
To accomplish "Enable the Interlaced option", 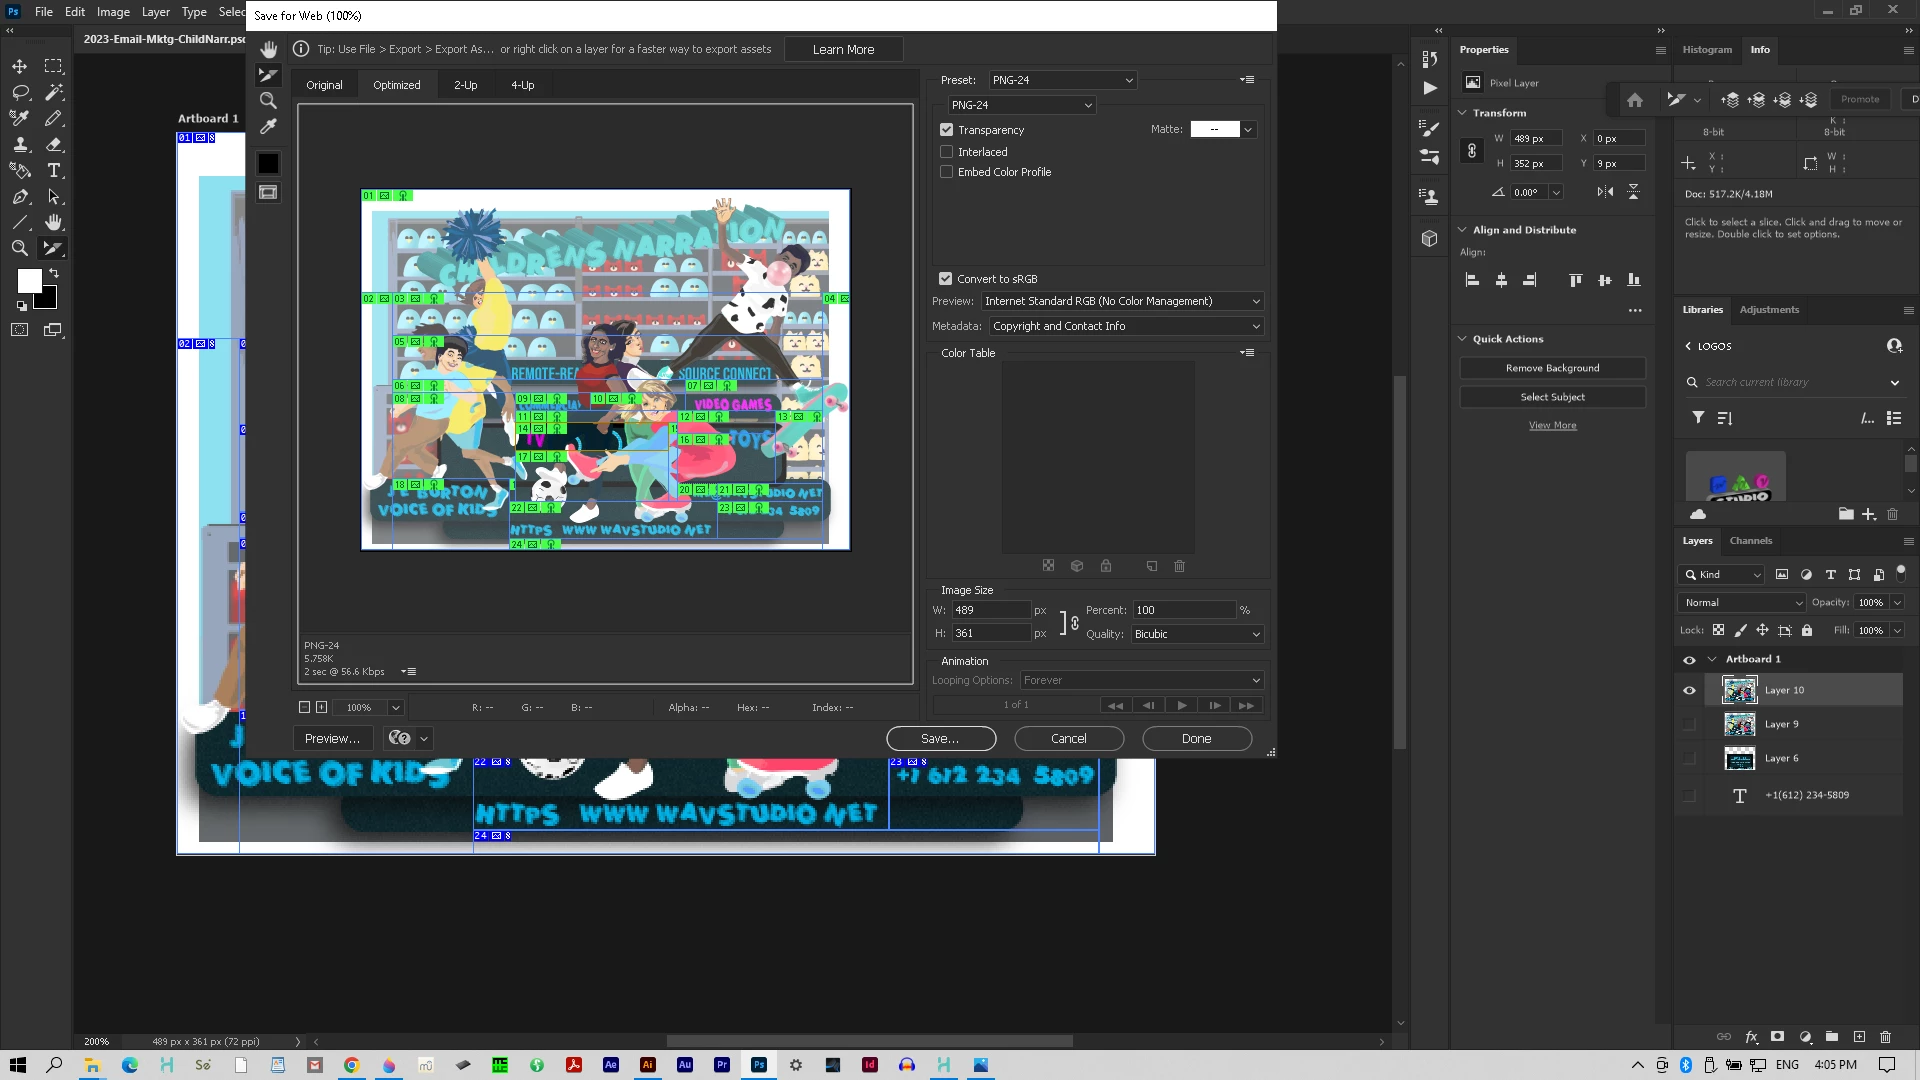I will 946,152.
